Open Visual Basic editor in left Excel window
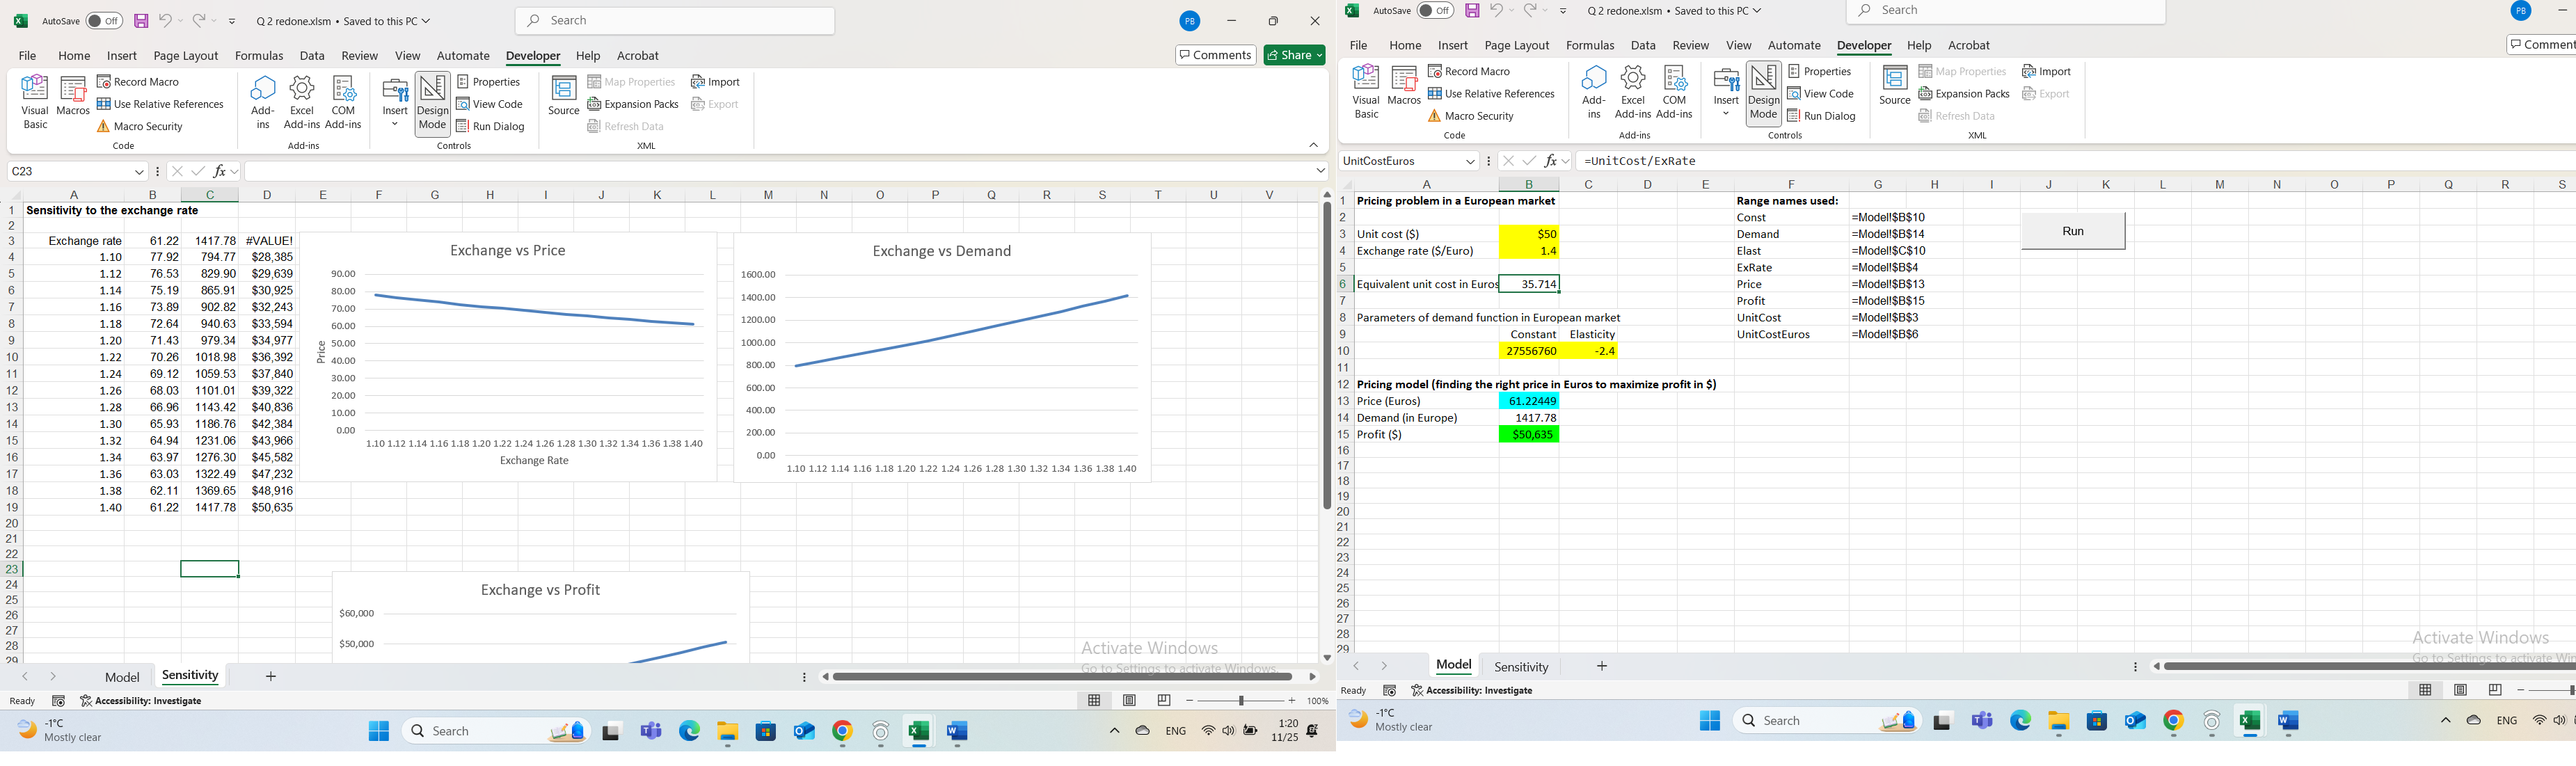The width and height of the screenshot is (2576, 766). click(x=35, y=101)
